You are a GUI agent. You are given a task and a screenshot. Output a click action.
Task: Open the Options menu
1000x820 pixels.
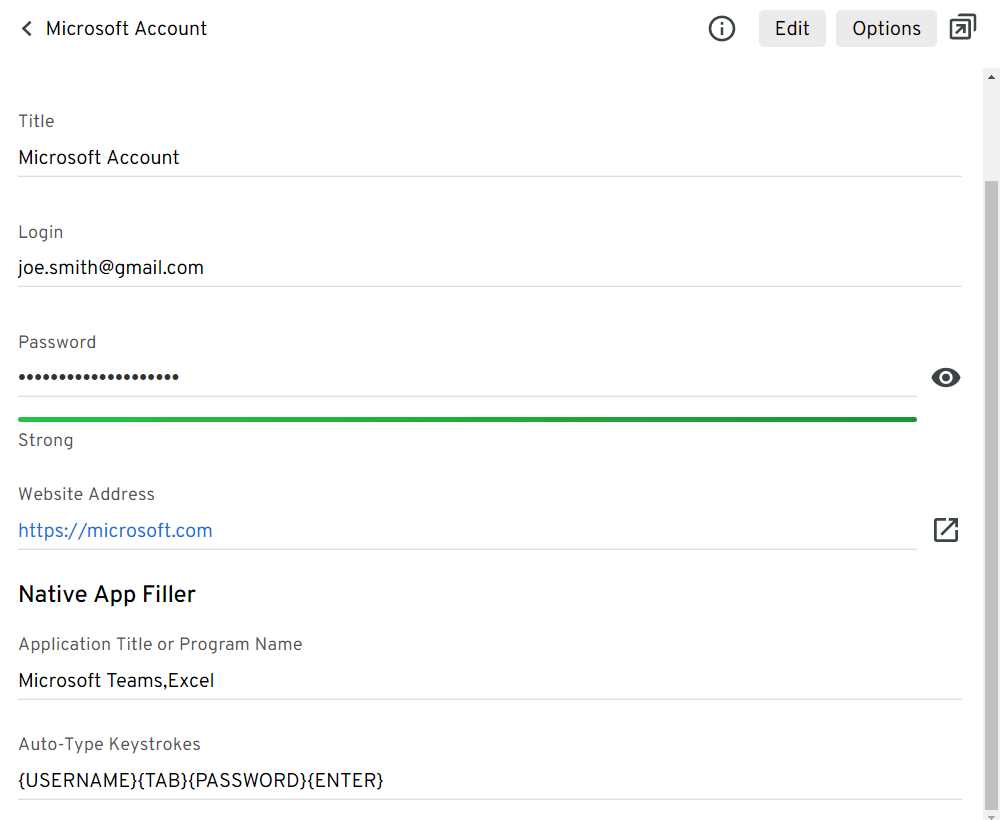tap(885, 29)
